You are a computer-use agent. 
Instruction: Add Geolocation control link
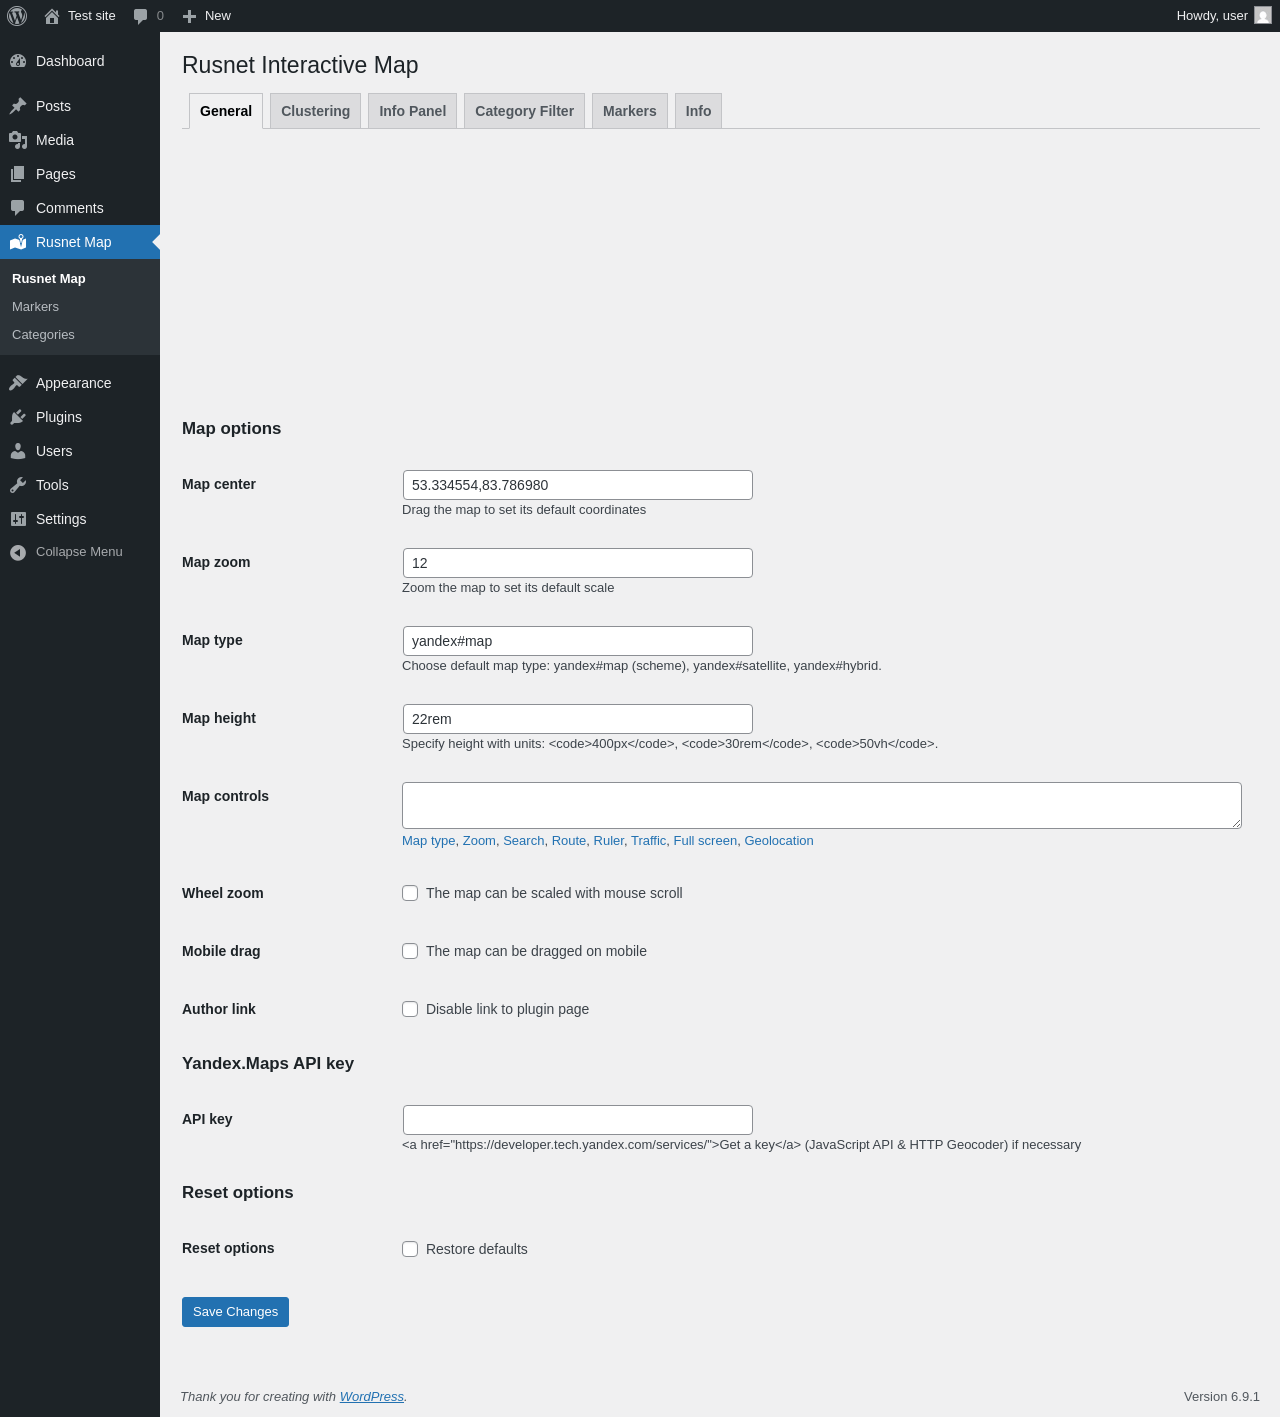click(779, 841)
